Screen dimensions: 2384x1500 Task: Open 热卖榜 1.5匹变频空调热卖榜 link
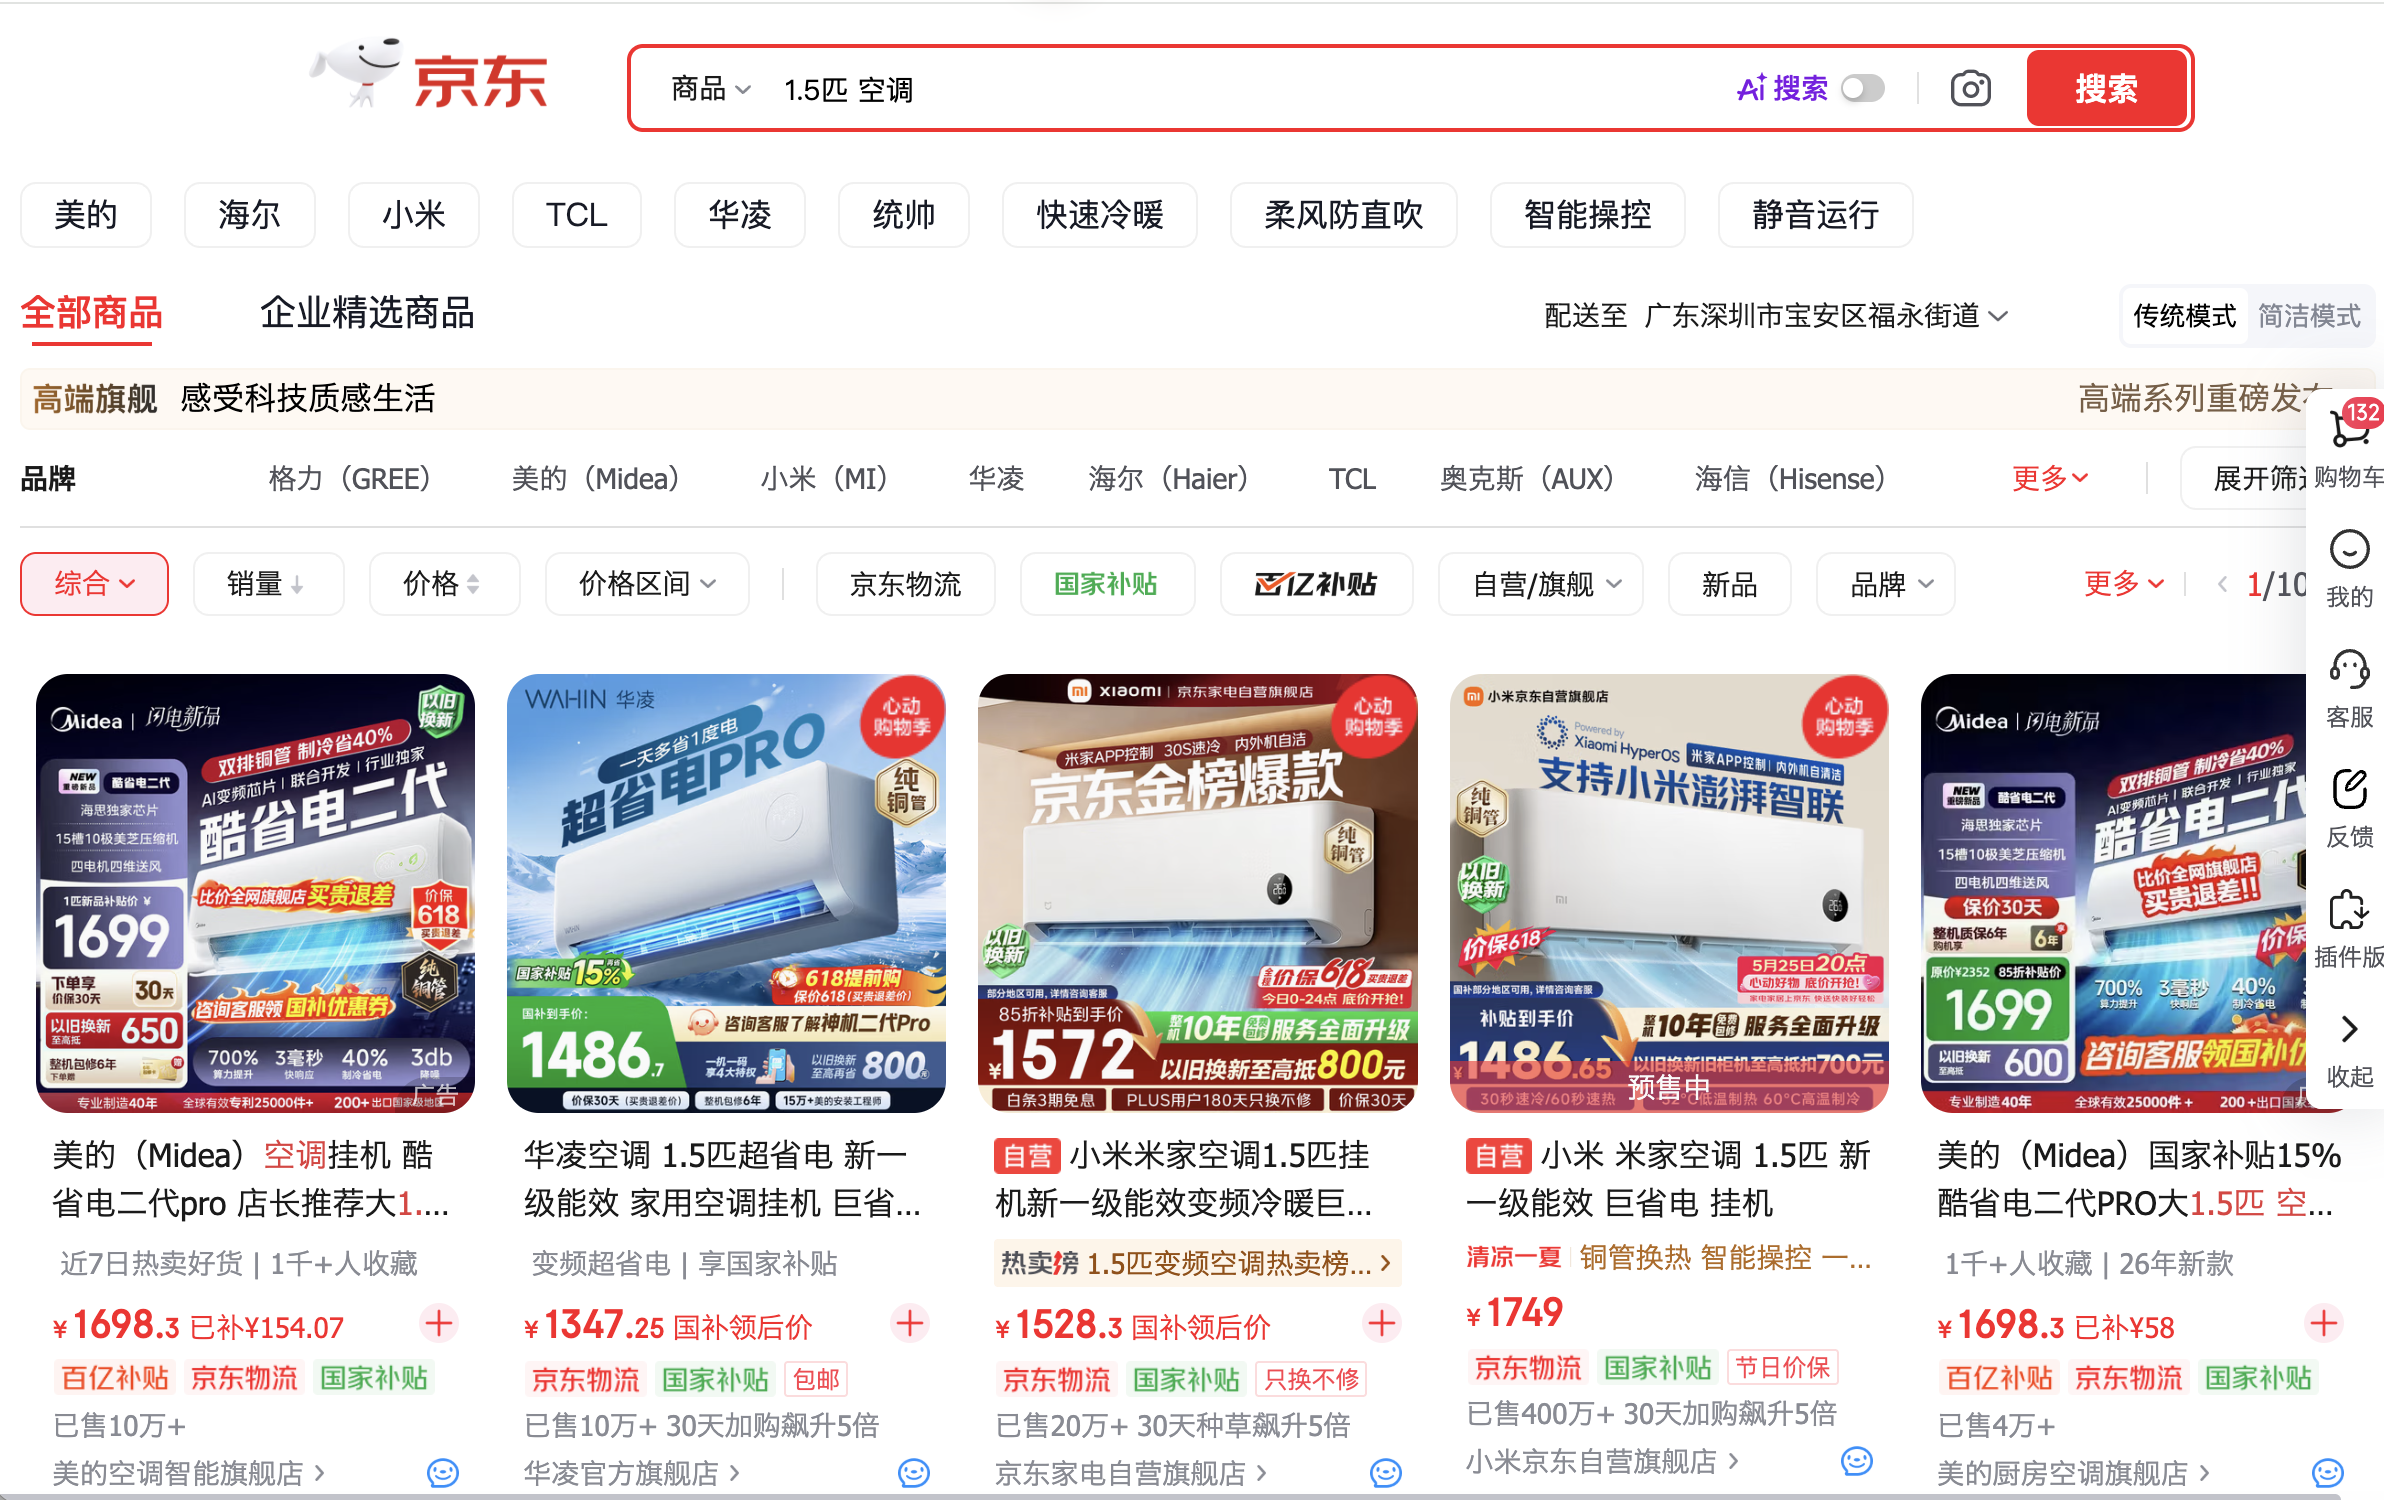(x=1198, y=1264)
